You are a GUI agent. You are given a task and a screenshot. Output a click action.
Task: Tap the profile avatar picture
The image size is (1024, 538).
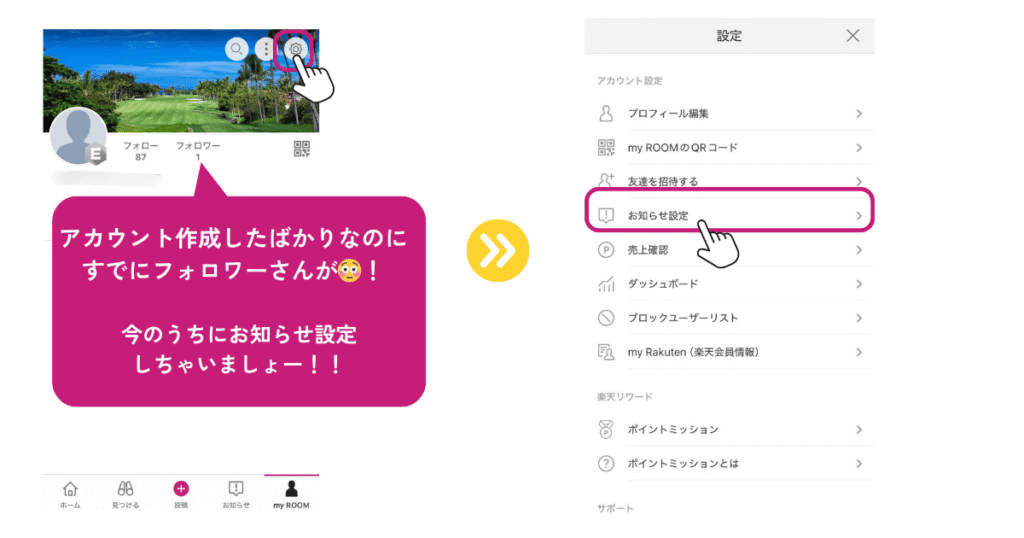pos(78,136)
